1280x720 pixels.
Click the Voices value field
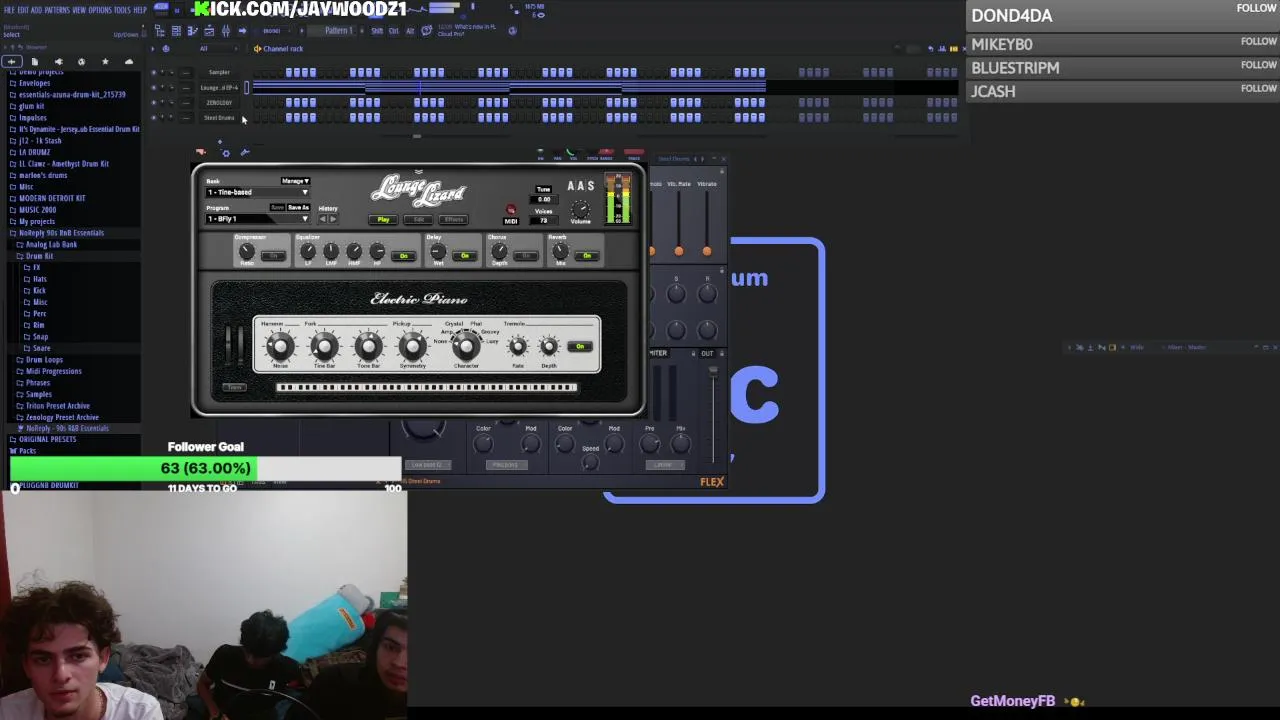click(x=544, y=220)
